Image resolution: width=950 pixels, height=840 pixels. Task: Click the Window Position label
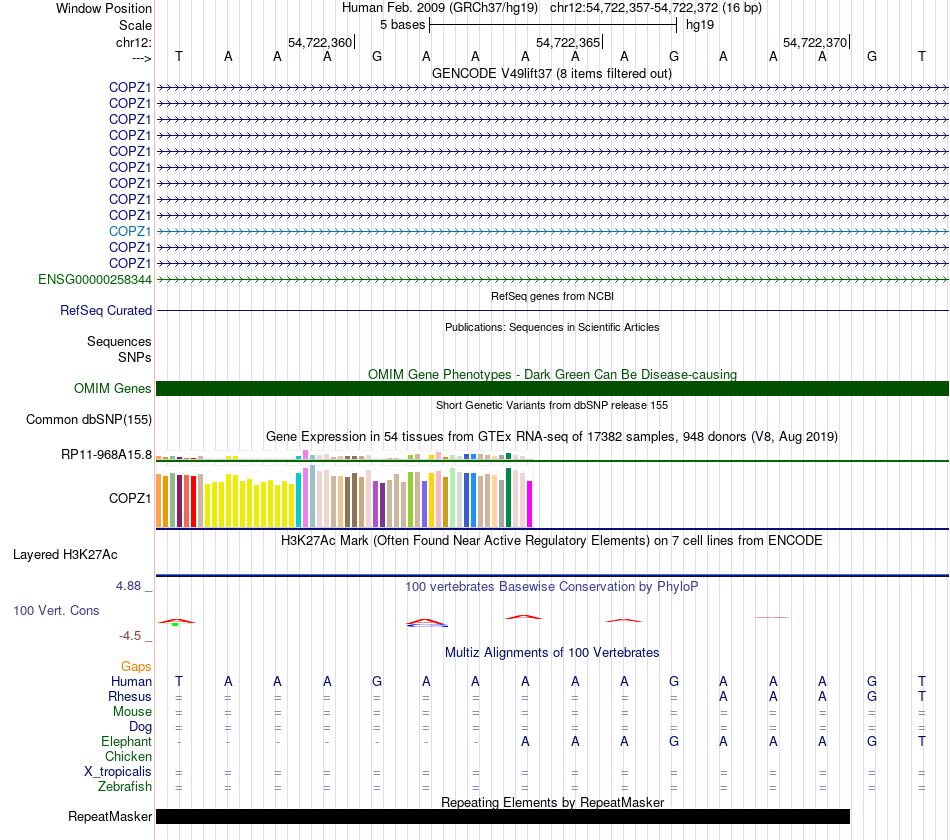pos(104,8)
